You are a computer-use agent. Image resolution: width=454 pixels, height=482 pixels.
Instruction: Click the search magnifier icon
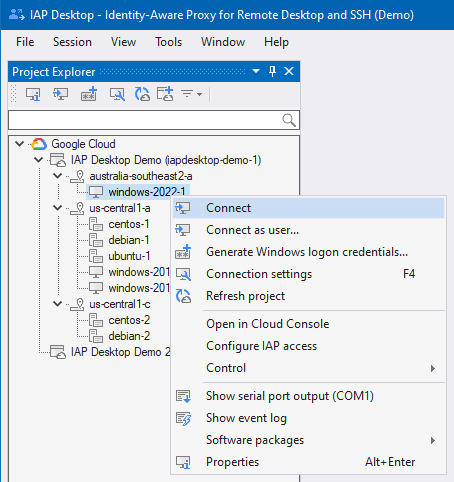(289, 120)
